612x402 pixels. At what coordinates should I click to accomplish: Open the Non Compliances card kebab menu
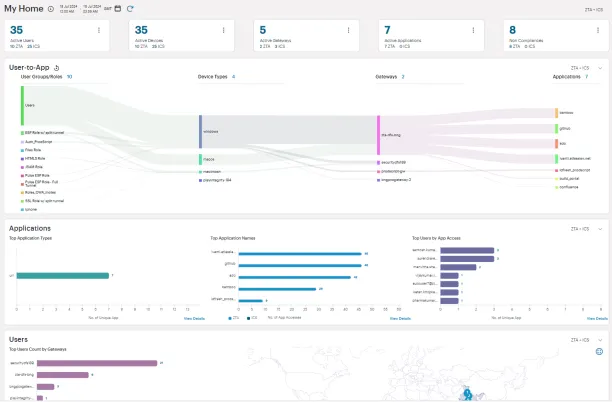(x=598, y=30)
